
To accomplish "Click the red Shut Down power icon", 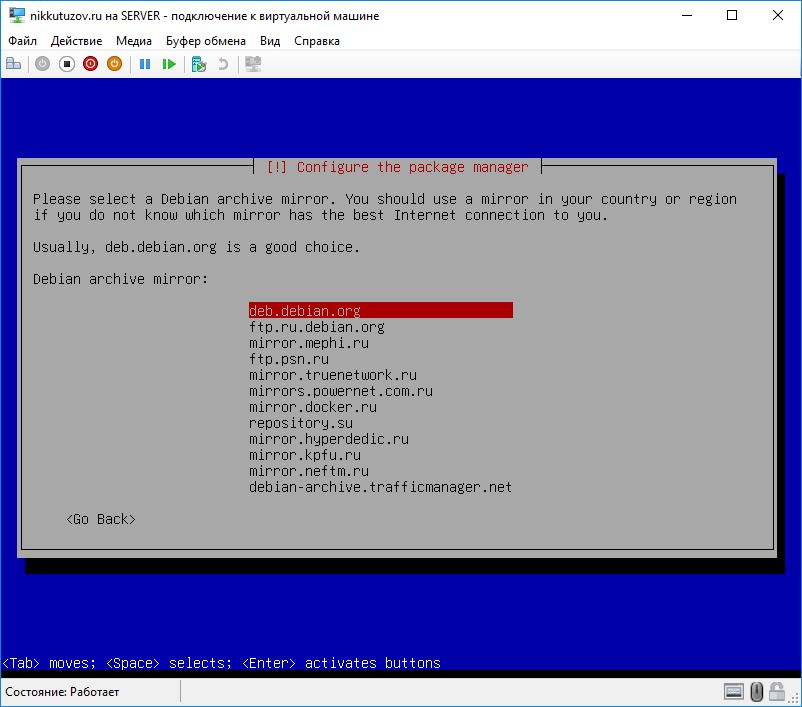I will (91, 64).
